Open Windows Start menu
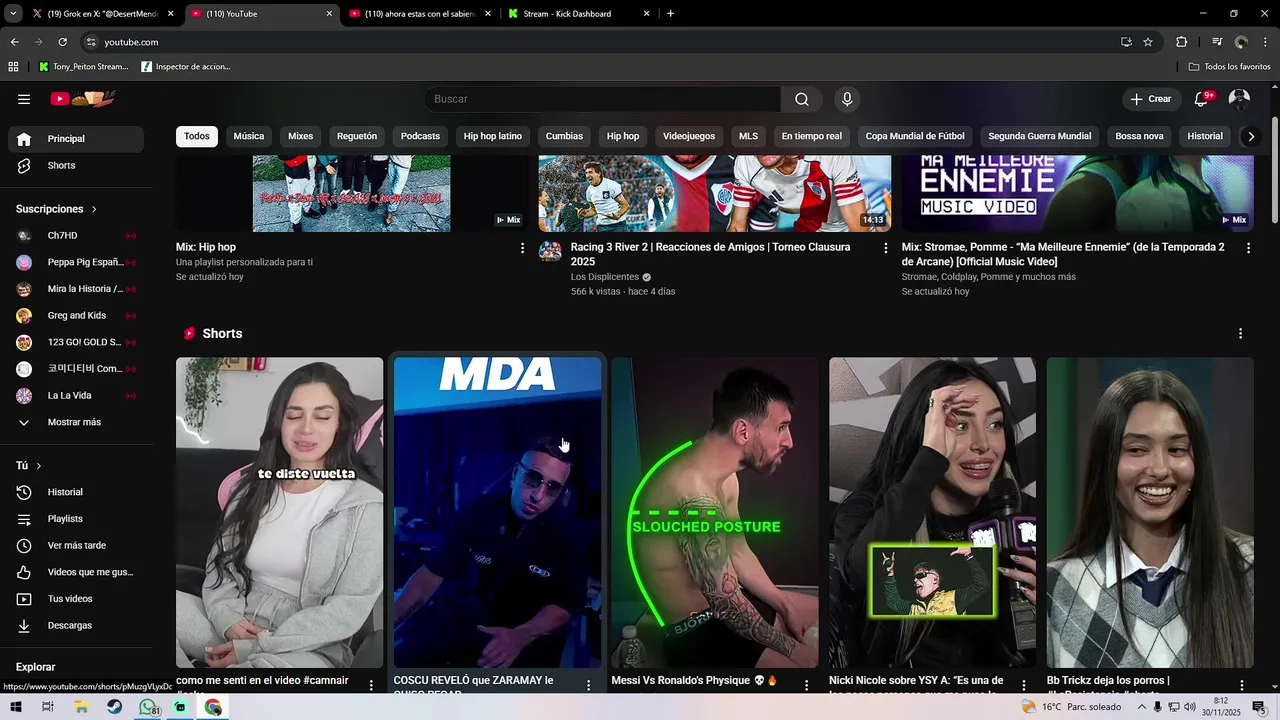This screenshot has height=720, width=1280. pyautogui.click(x=15, y=707)
